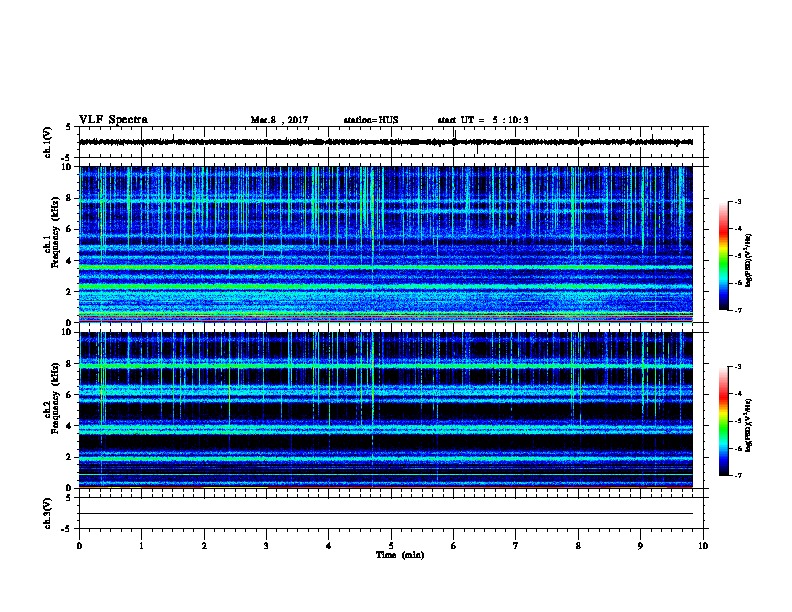Screen dimensions: 792x612
Task: Click the "6" kHz tick of ch.1 spectrogram
Action: pyautogui.click(x=70, y=229)
